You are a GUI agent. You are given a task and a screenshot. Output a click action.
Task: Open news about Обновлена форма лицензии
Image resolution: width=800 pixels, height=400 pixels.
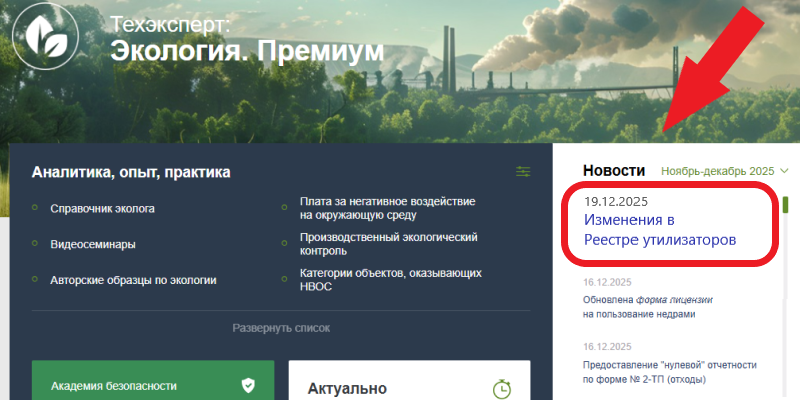tap(653, 306)
